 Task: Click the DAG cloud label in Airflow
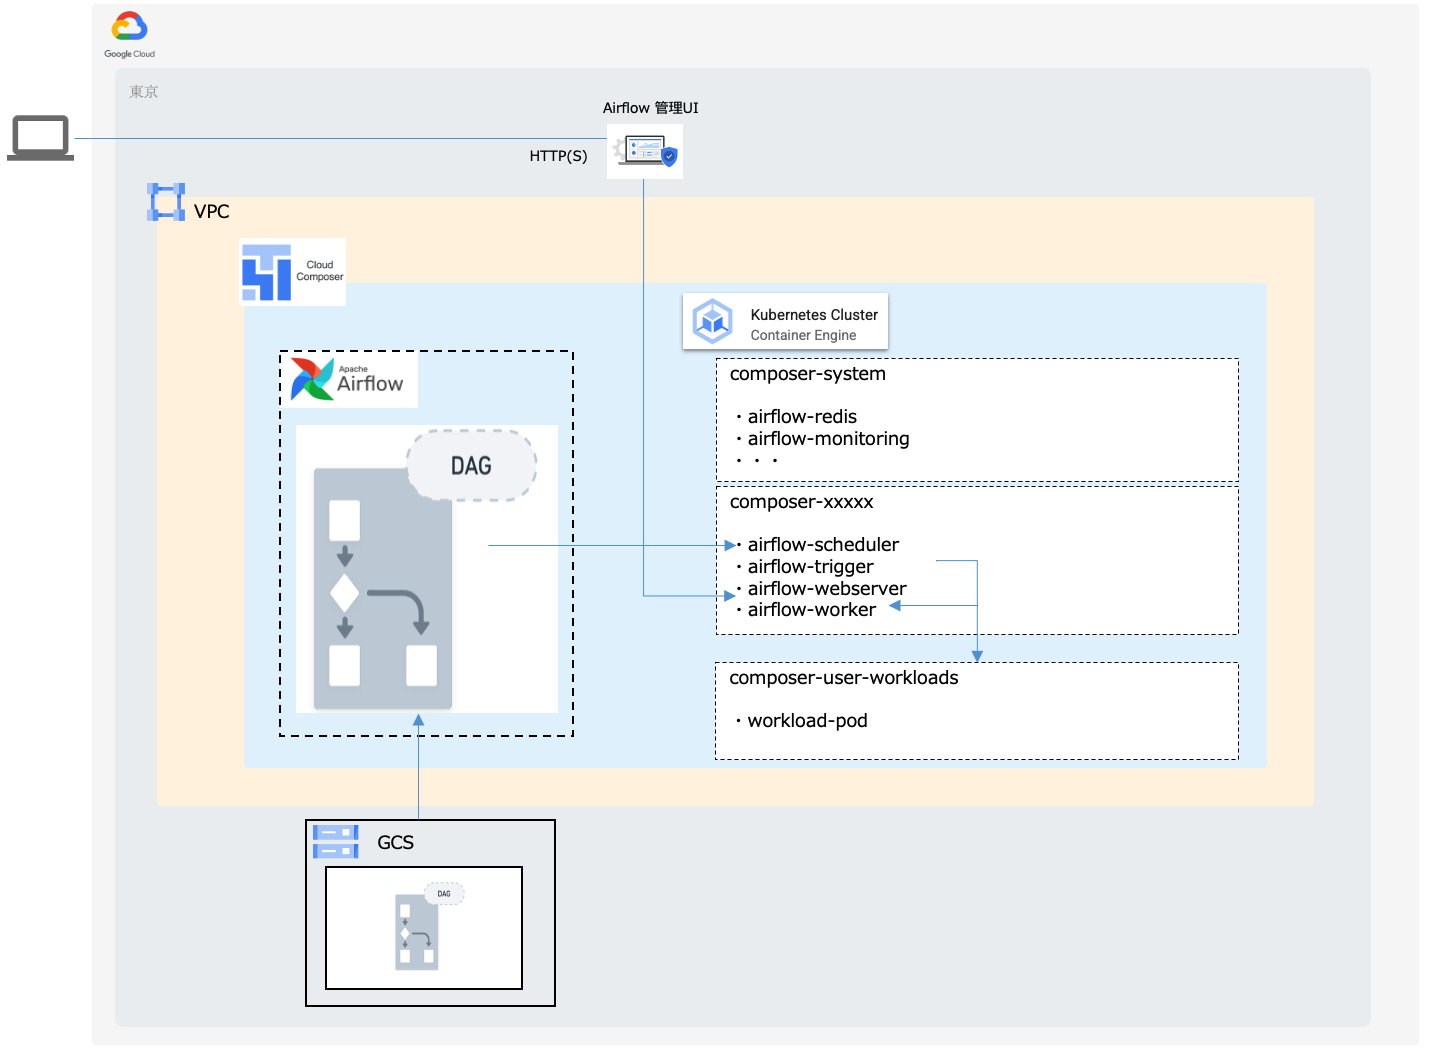click(x=471, y=466)
